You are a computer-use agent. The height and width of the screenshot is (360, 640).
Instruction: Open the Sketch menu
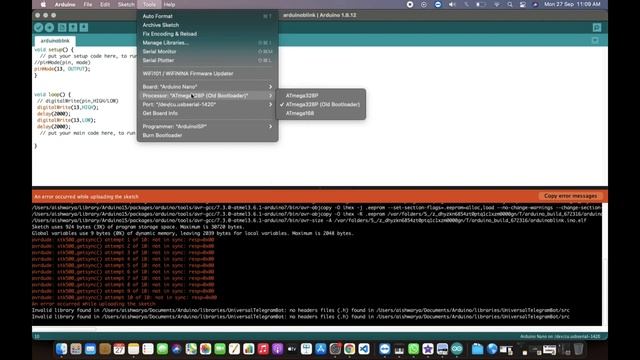coord(126,4)
